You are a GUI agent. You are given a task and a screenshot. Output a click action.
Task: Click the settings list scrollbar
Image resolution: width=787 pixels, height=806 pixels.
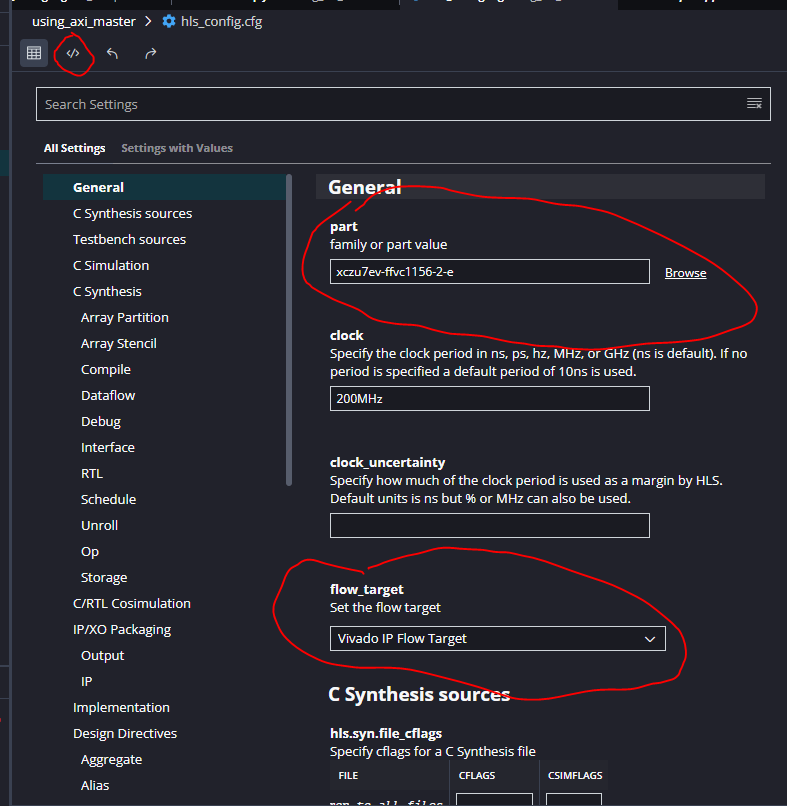pyautogui.click(x=289, y=330)
